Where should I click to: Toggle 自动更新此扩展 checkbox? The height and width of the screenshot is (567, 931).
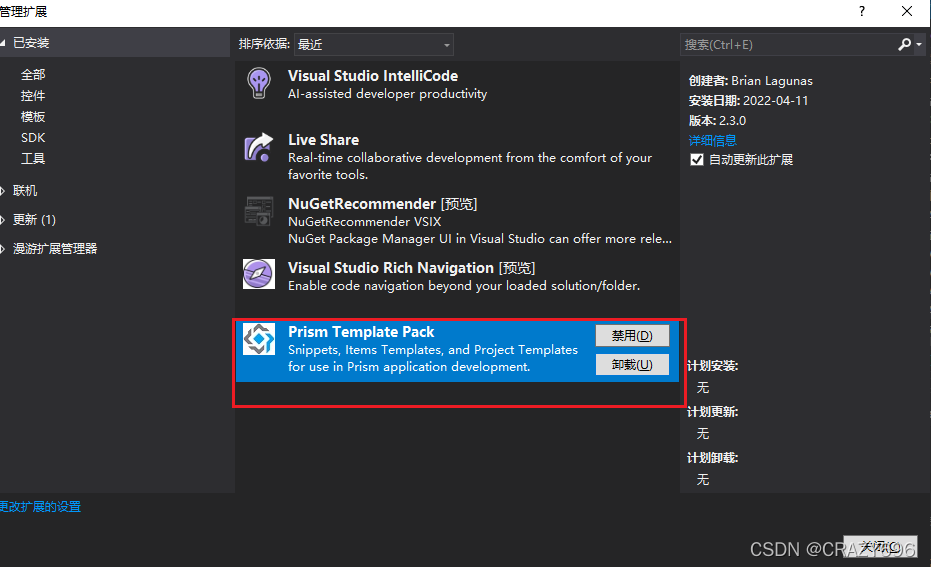click(697, 160)
